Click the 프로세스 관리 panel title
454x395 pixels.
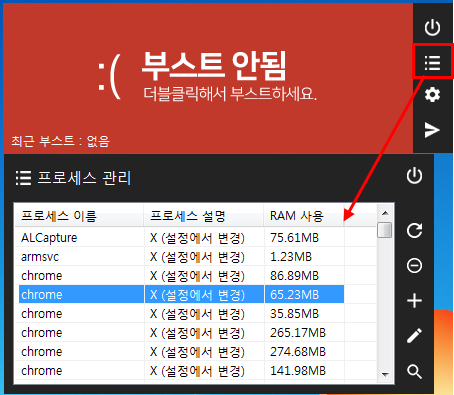coord(84,178)
